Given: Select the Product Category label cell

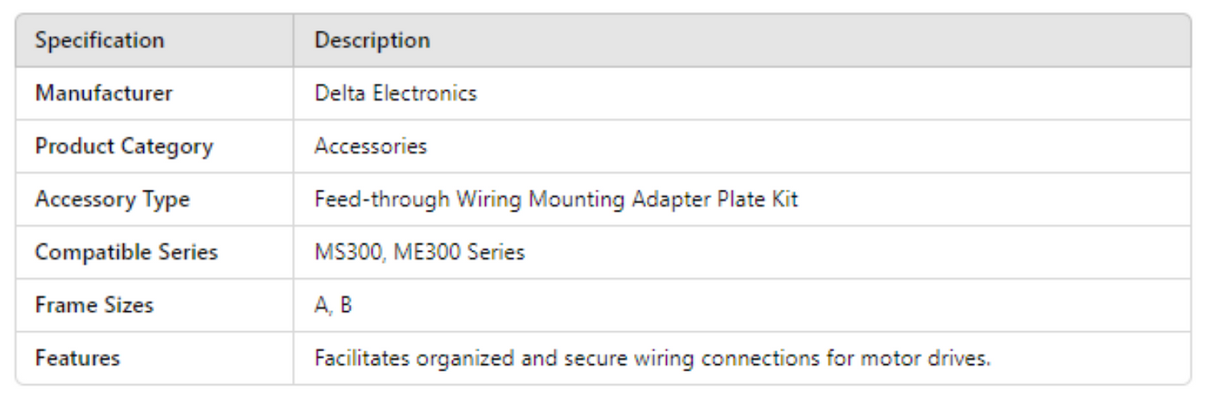Looking at the screenshot, I should pyautogui.click(x=124, y=147).
